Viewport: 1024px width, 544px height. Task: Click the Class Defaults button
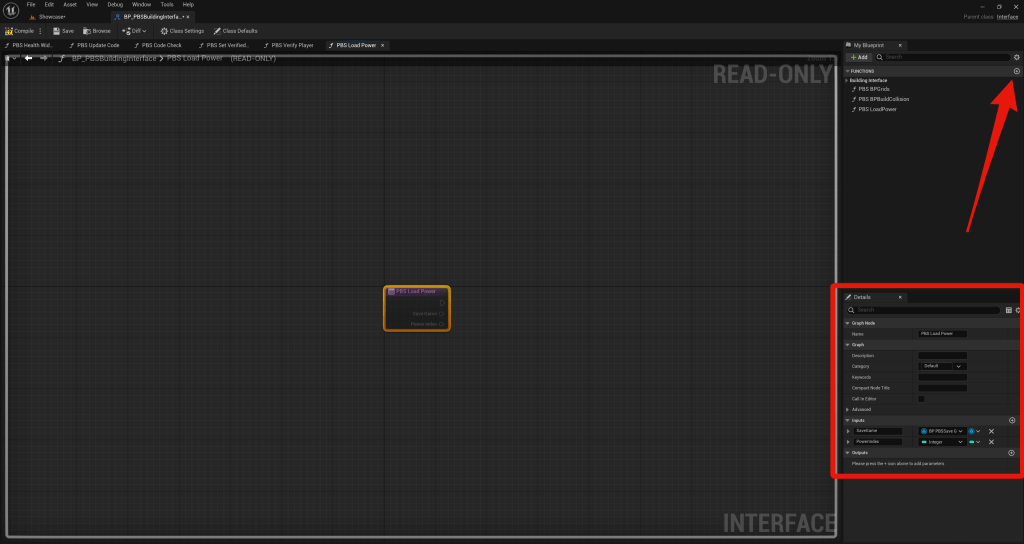(x=235, y=31)
